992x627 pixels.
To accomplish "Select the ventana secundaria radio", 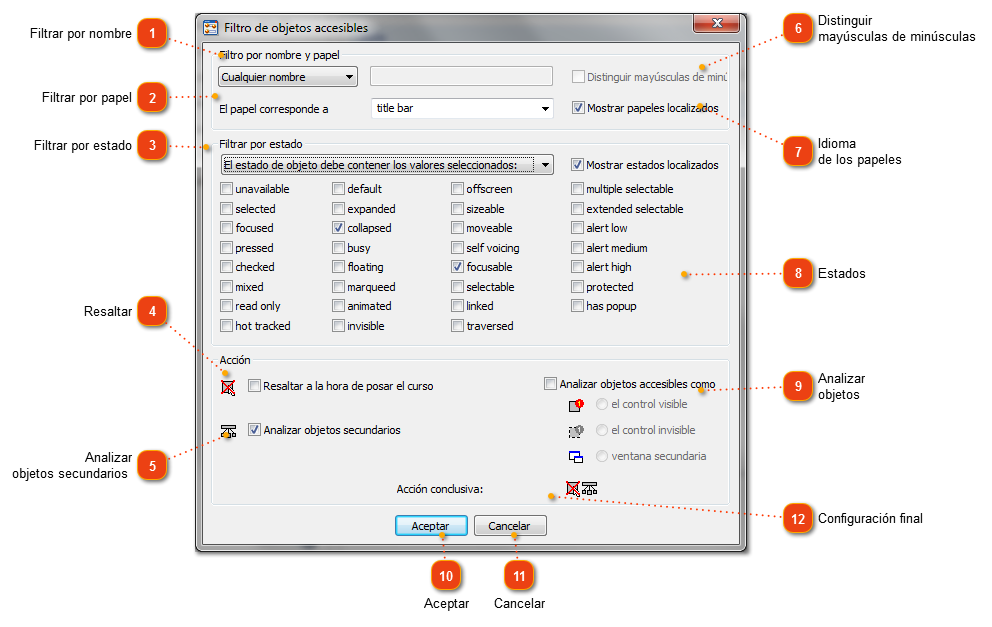I will (x=602, y=456).
